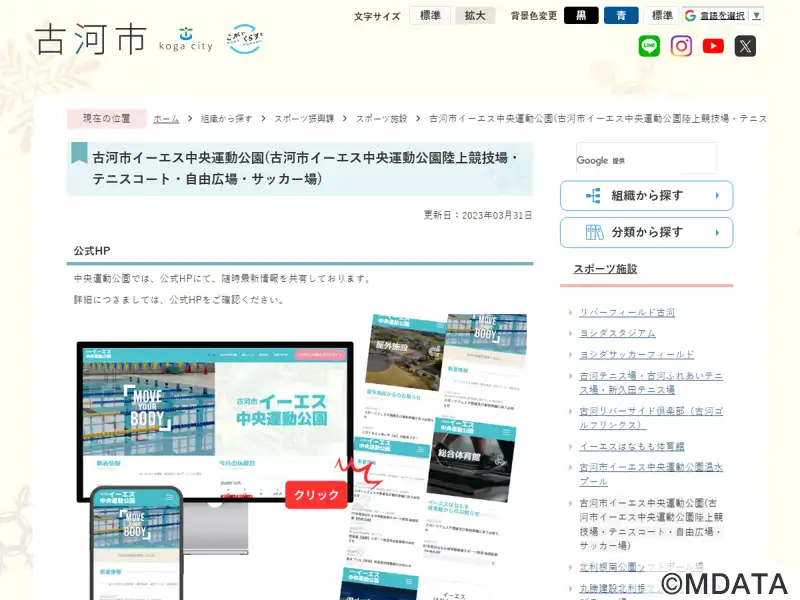This screenshot has height=600, width=800.
Task: Go to ホーム in the breadcrumb
Action: (x=166, y=119)
